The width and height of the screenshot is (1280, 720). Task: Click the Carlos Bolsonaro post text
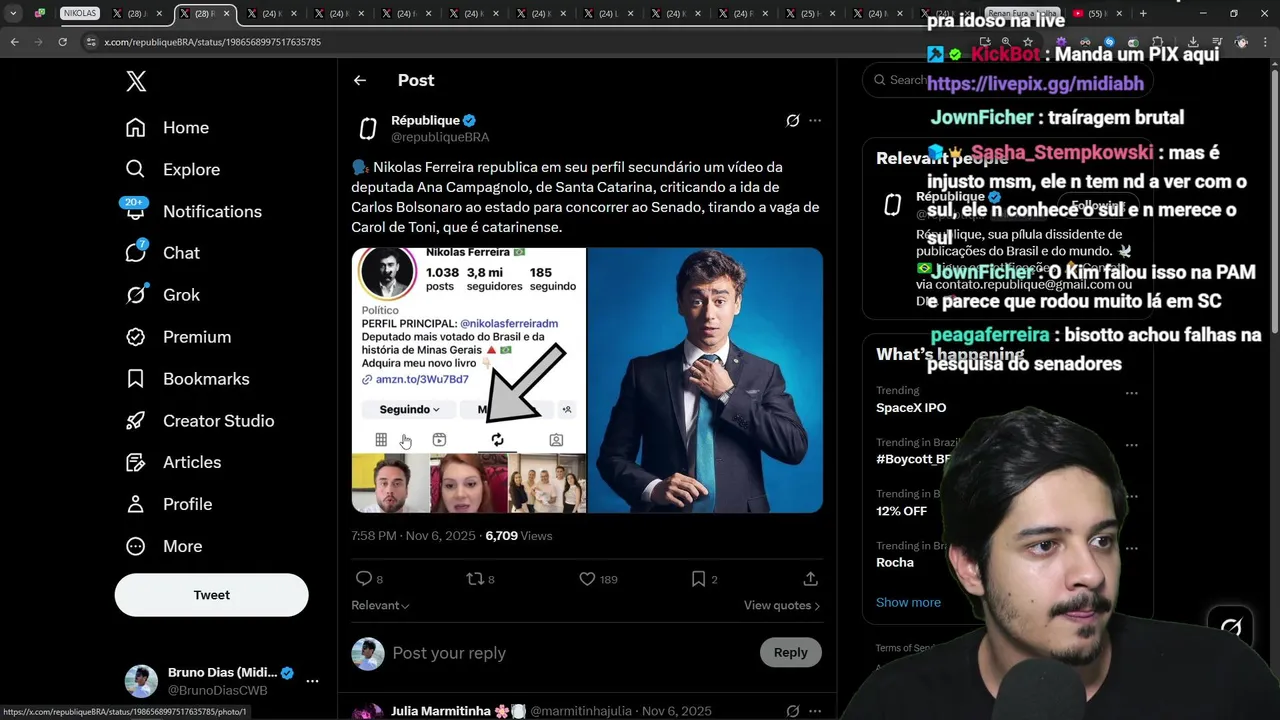point(585,197)
